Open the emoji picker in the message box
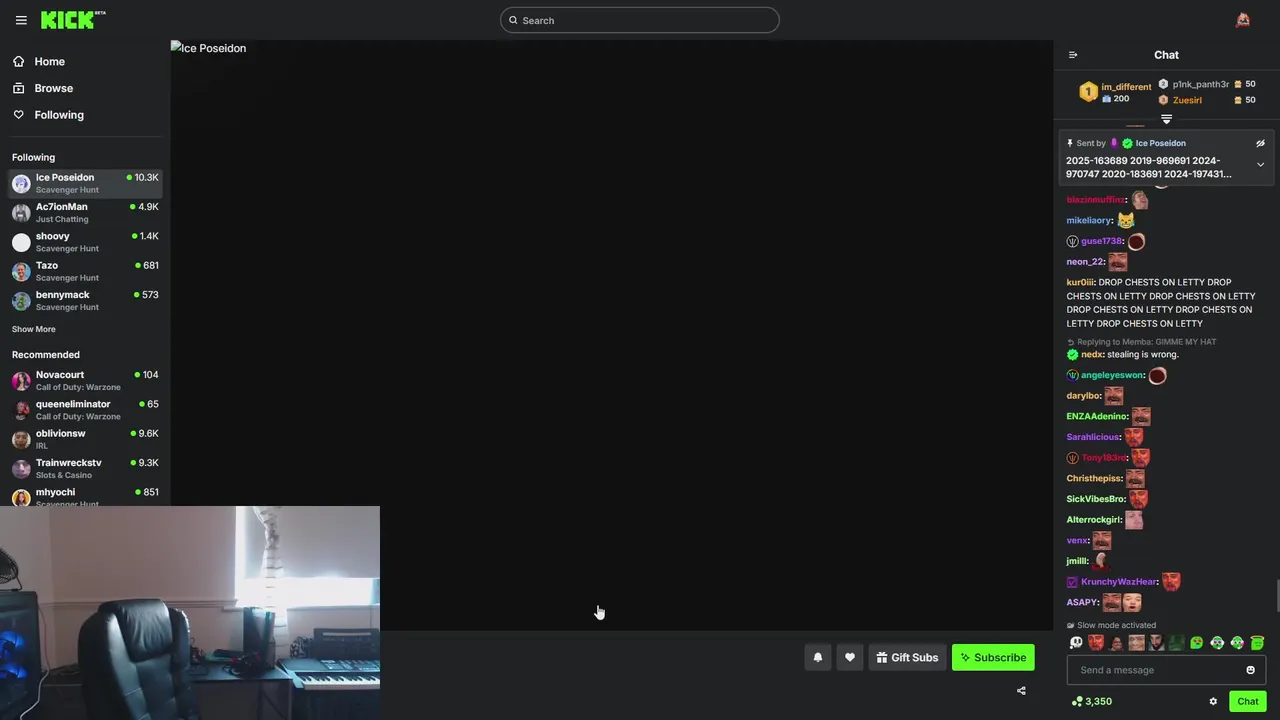The width and height of the screenshot is (1280, 720). pos(1250,670)
